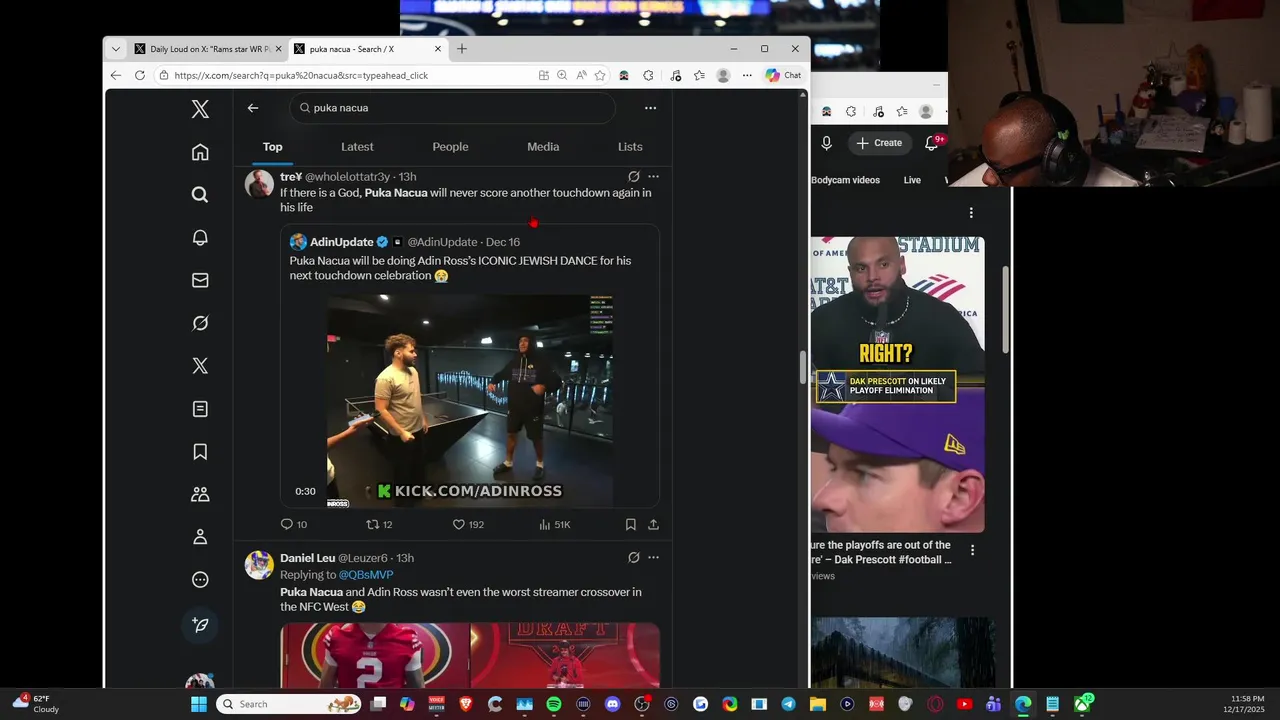Open Bookmarks in X sidebar
Image resolution: width=1280 pixels, height=720 pixels.
(200, 452)
